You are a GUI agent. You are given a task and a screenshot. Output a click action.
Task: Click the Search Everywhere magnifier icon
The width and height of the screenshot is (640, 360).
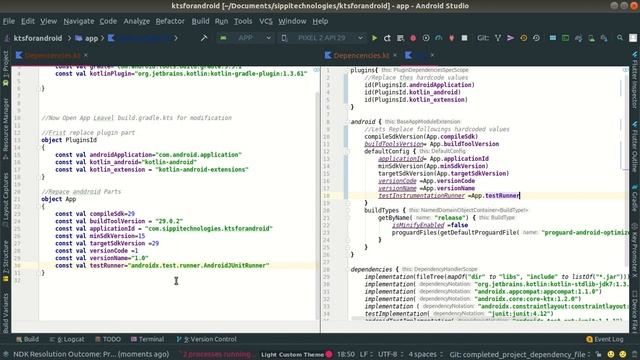click(620, 38)
